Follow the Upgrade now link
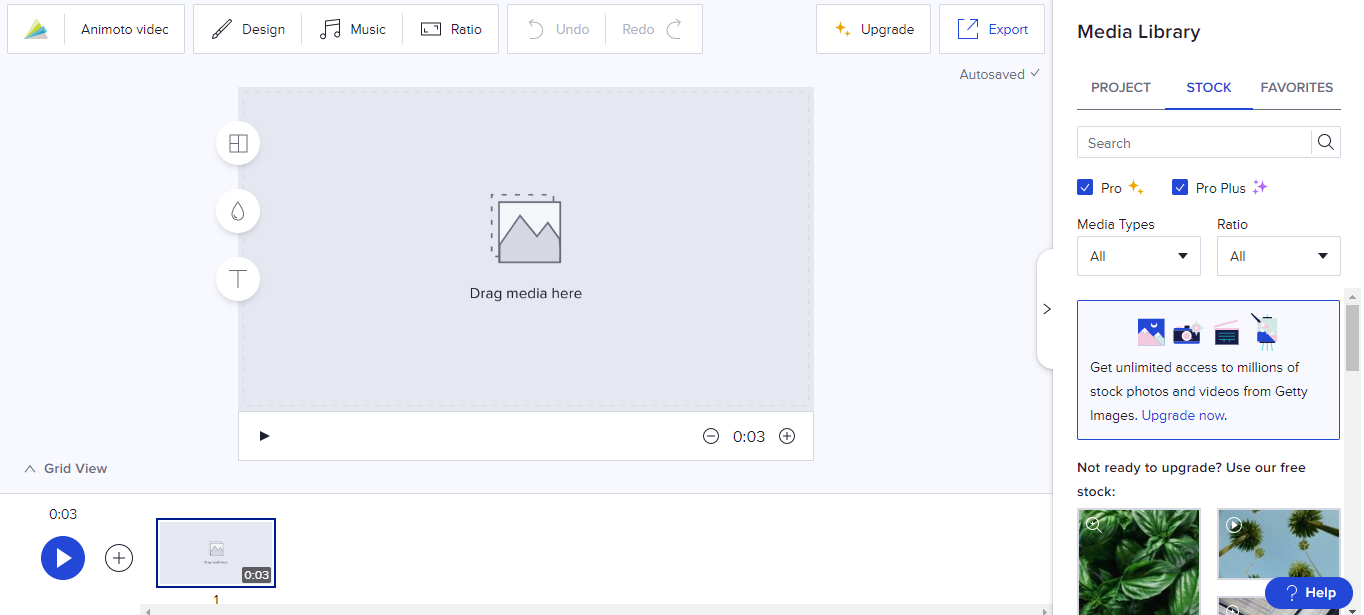Image resolution: width=1364 pixels, height=615 pixels. [x=1183, y=415]
